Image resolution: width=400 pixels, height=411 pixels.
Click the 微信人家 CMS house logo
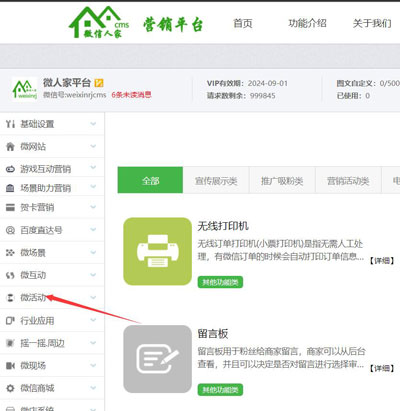point(99,22)
